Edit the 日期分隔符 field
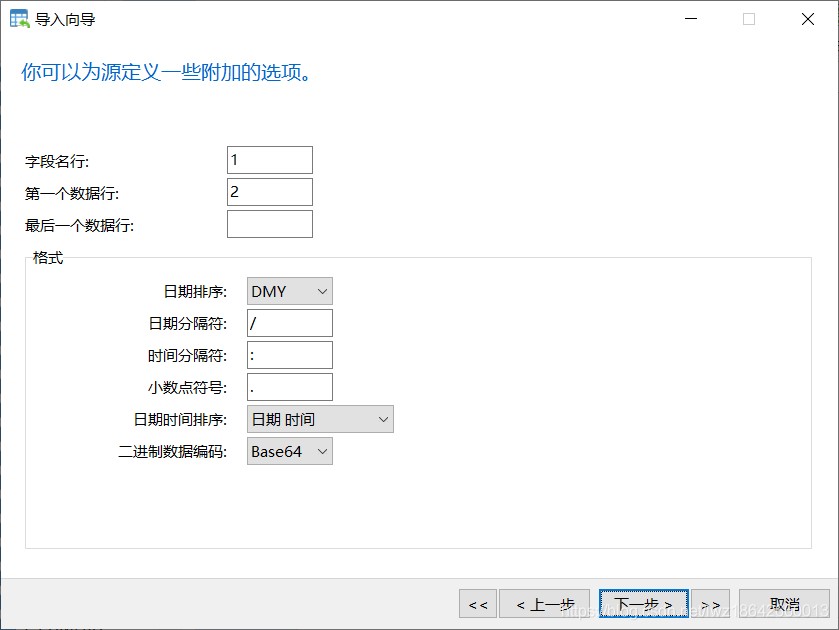Viewport: 839px width, 630px height. 289,323
